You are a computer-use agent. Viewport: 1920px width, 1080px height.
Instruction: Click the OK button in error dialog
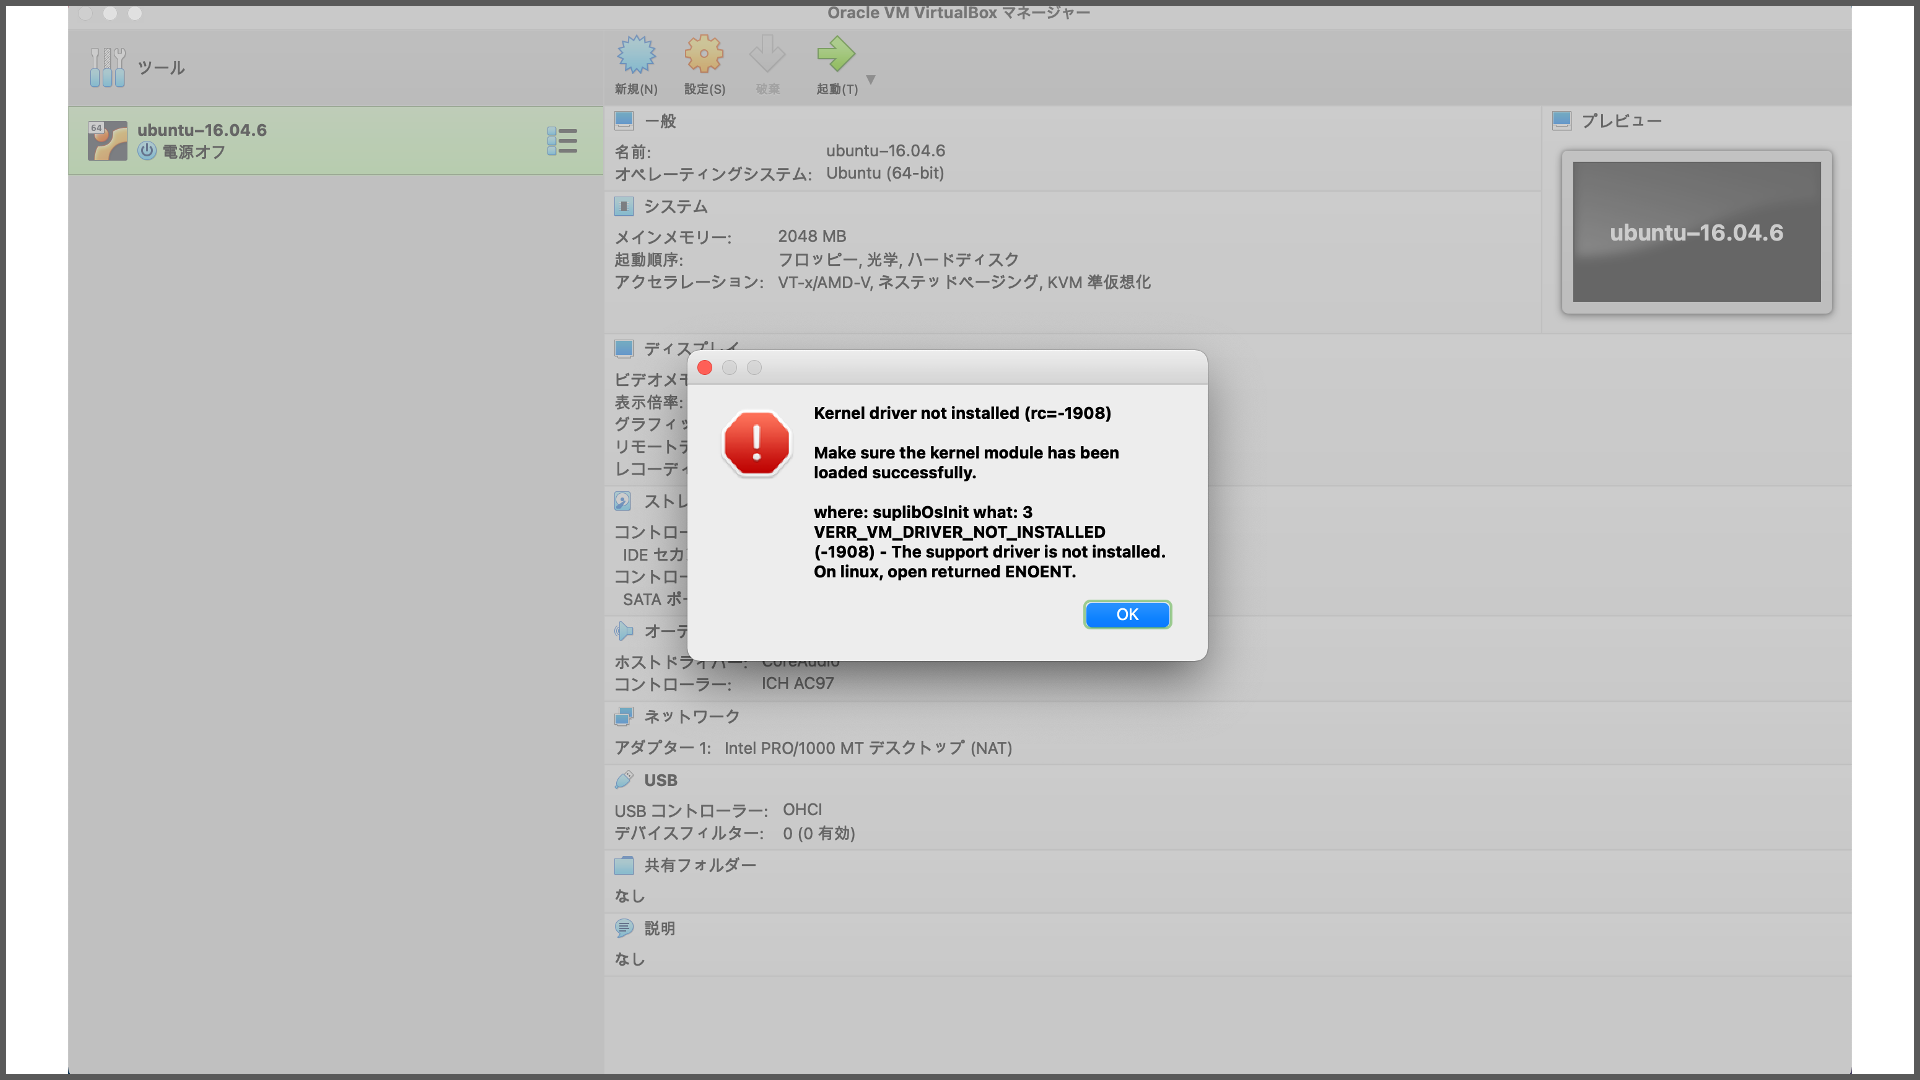coord(1127,614)
